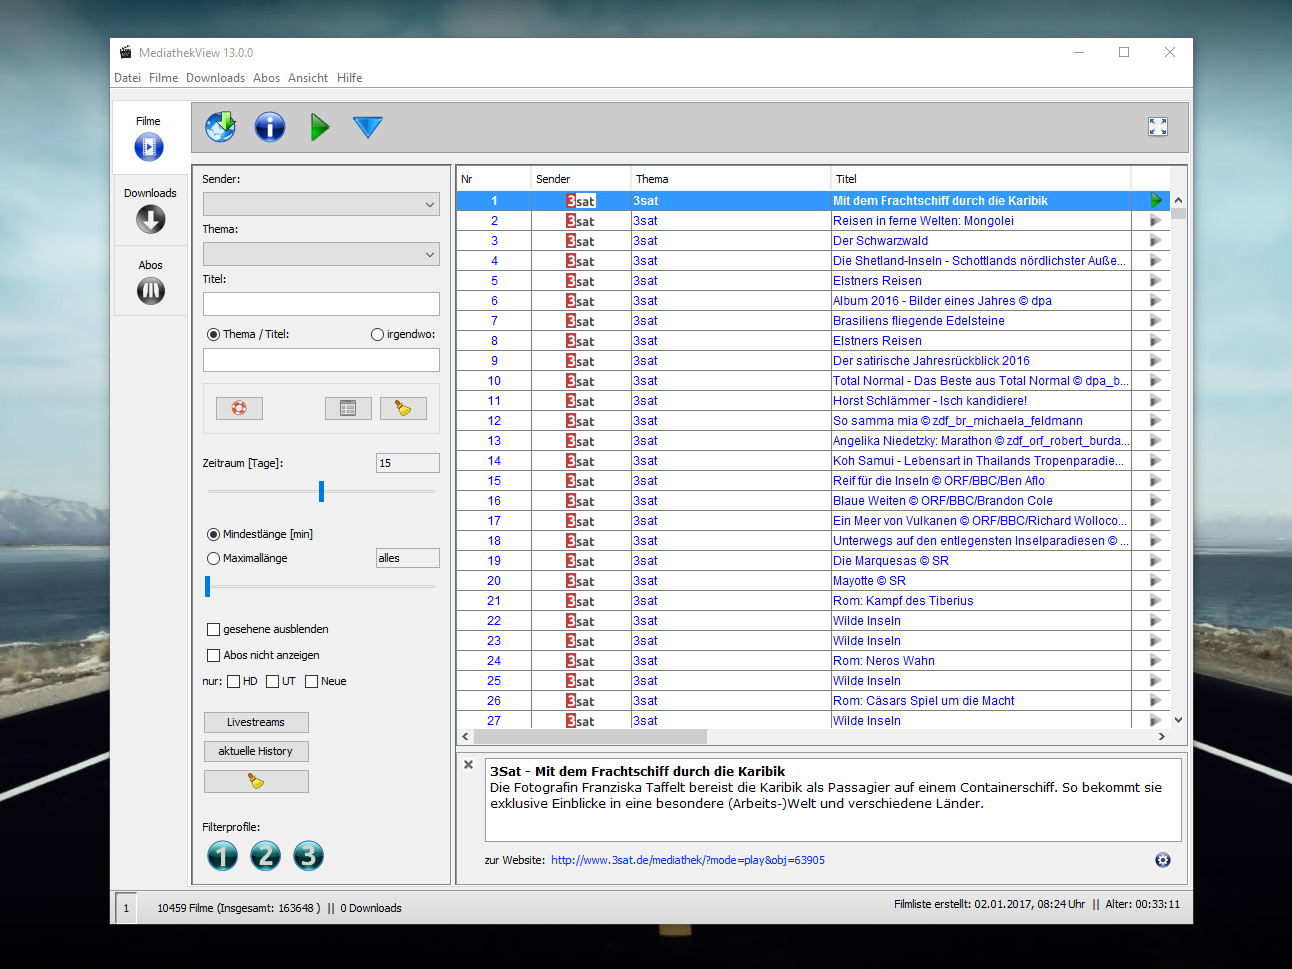Sort table by Sender column header
This screenshot has height=969, width=1292.
(x=581, y=179)
